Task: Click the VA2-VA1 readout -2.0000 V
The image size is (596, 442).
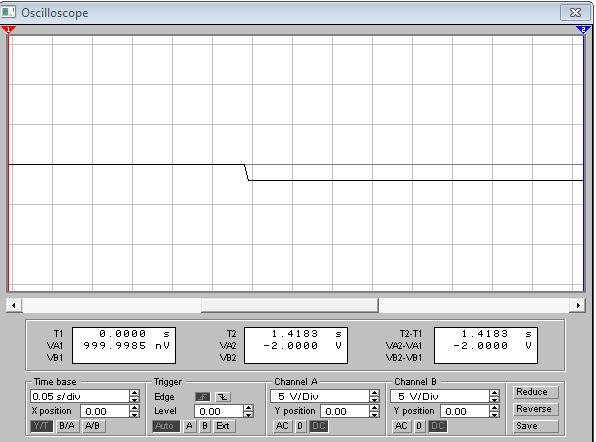Action: pos(493,345)
